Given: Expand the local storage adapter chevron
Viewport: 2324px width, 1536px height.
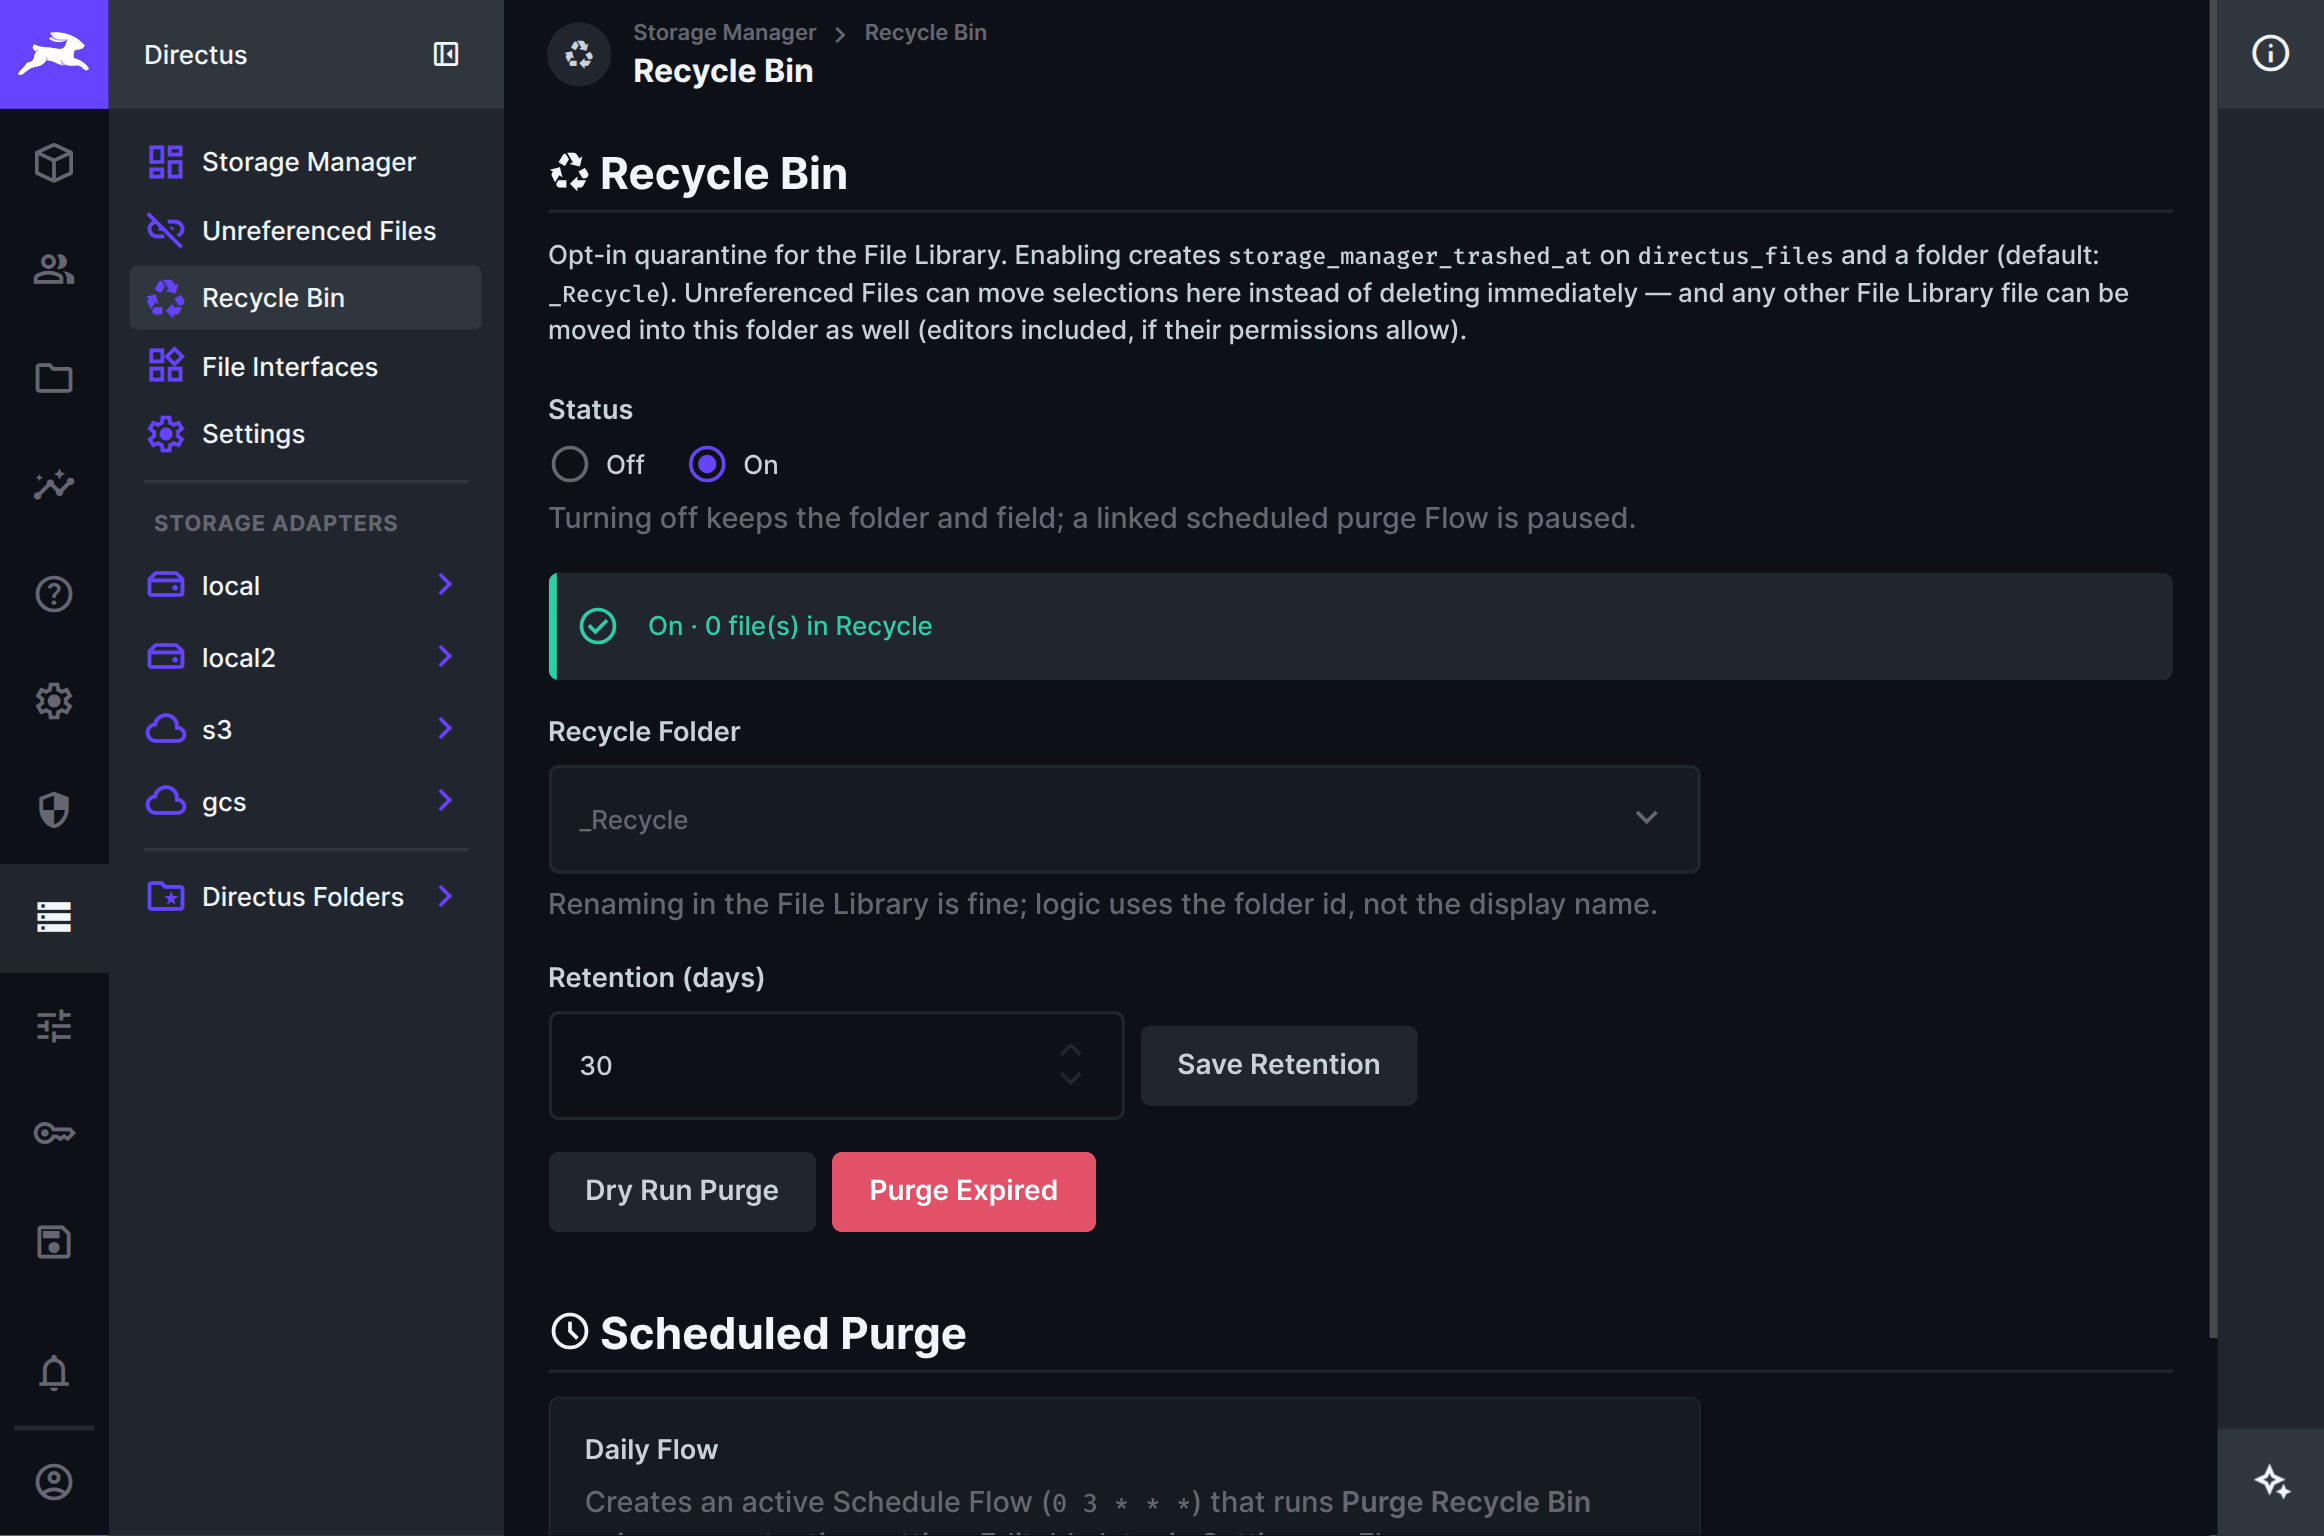Looking at the screenshot, I should click(x=445, y=585).
